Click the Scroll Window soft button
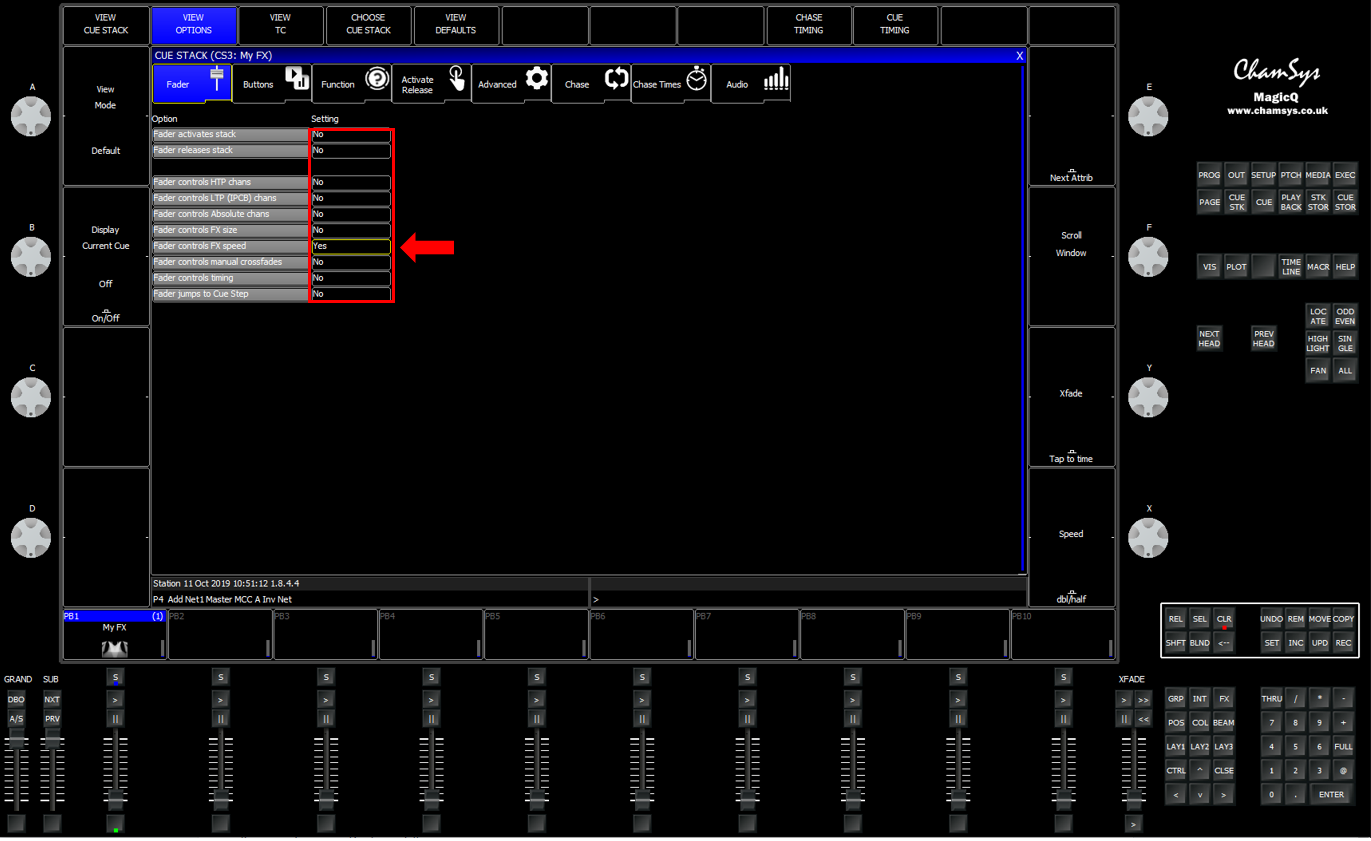Image resolution: width=1371 pixels, height=841 pixels. tap(1071, 256)
